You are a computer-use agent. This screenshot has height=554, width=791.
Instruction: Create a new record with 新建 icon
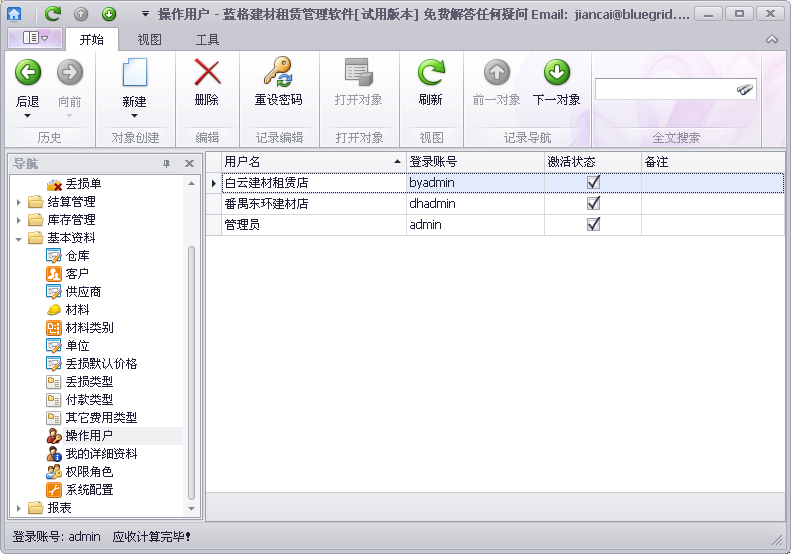(135, 73)
